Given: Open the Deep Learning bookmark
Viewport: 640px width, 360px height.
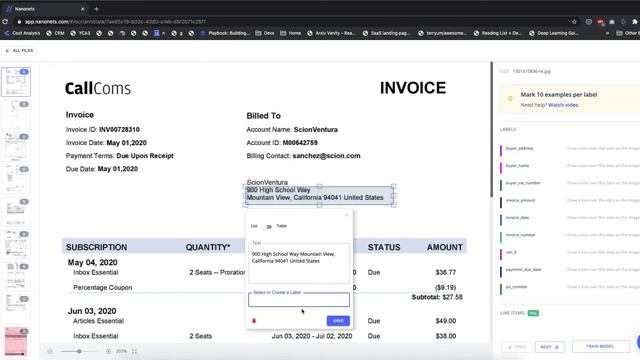Looking at the screenshot, I should point(554,33).
